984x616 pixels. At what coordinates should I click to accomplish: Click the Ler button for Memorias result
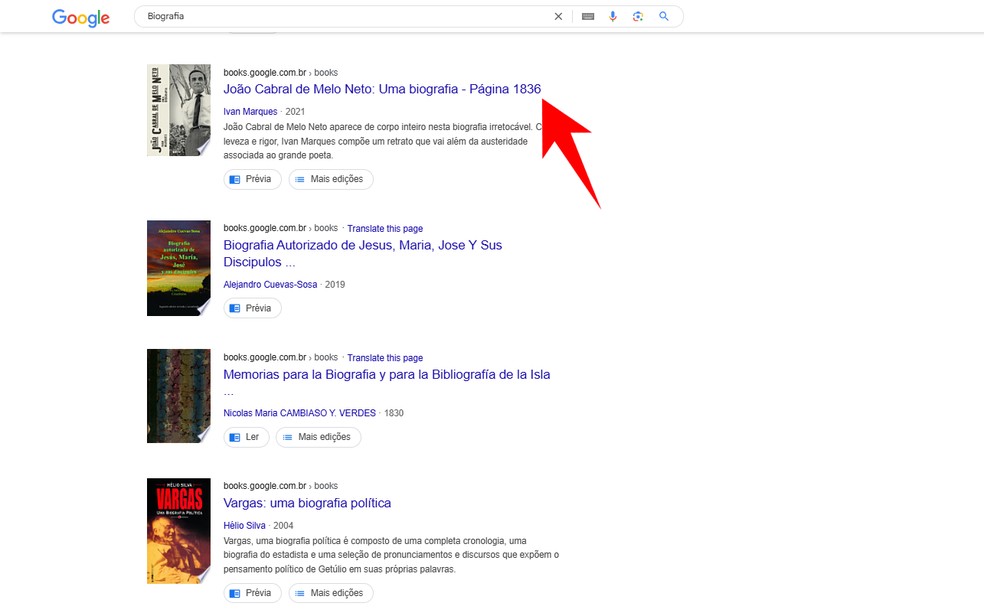246,437
